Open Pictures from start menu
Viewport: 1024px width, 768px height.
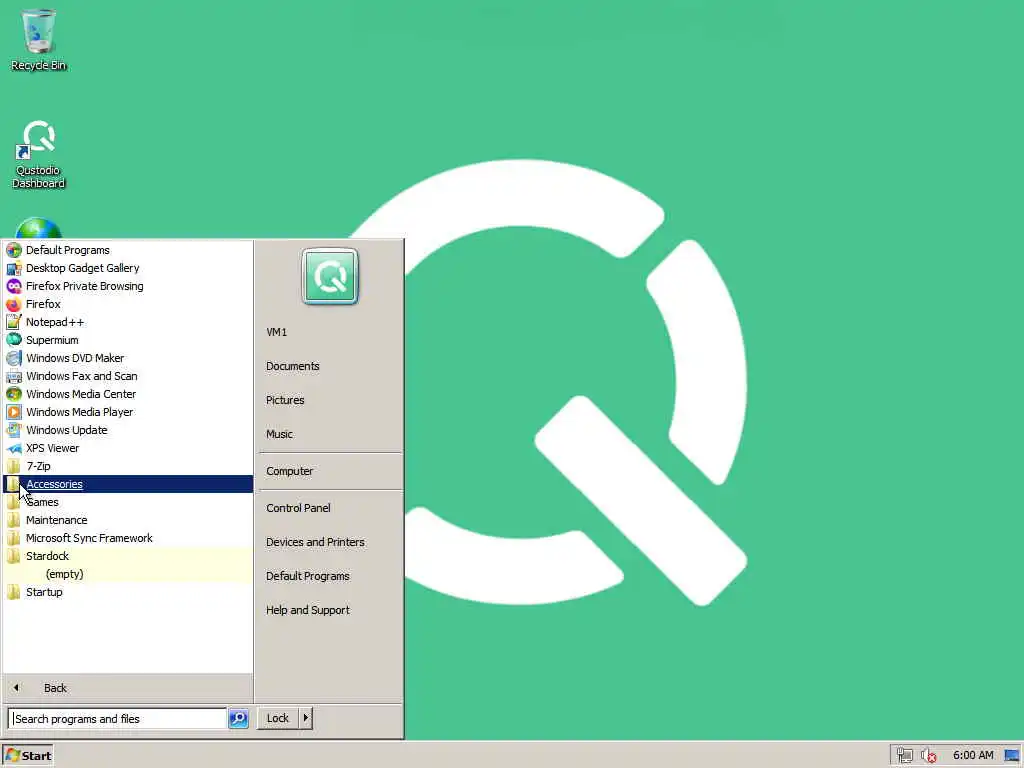coord(285,400)
